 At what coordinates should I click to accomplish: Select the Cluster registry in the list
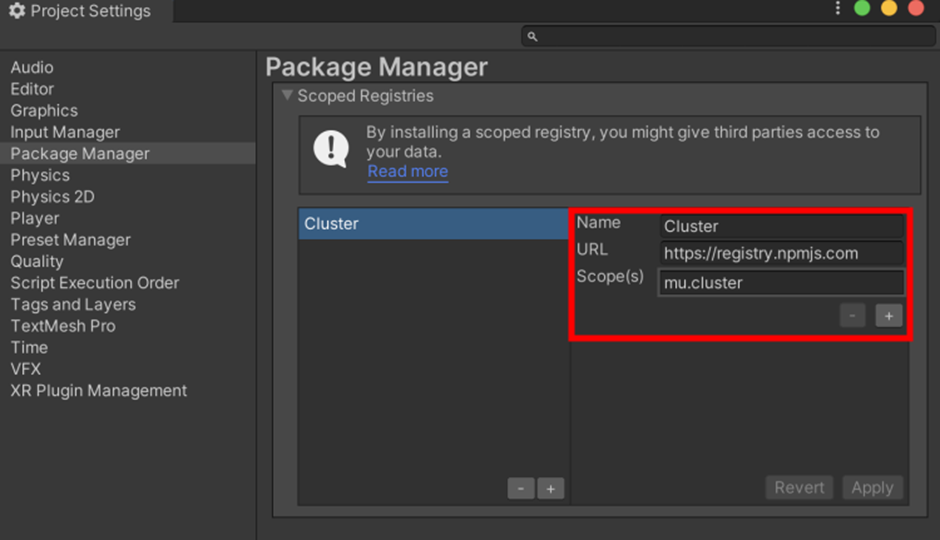point(433,224)
